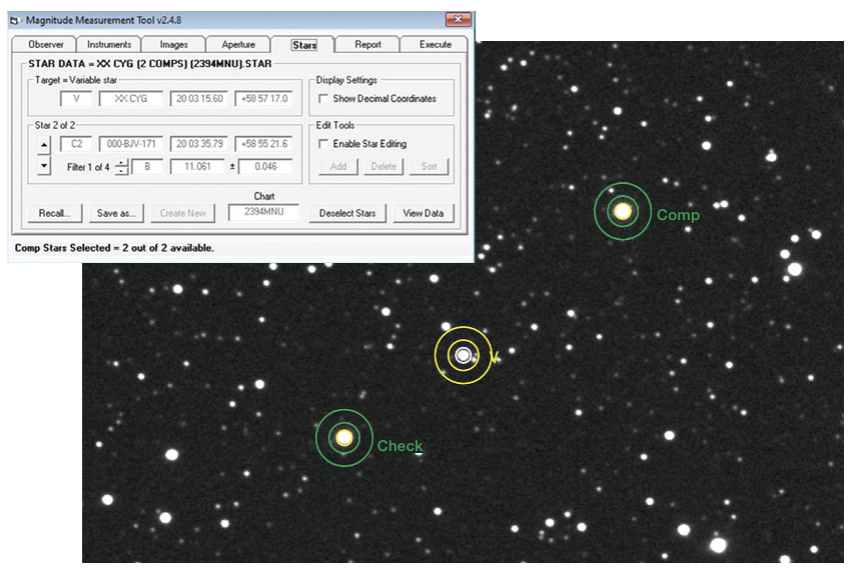Switch to the Instruments tab
This screenshot has width=864, height=578.
point(109,45)
